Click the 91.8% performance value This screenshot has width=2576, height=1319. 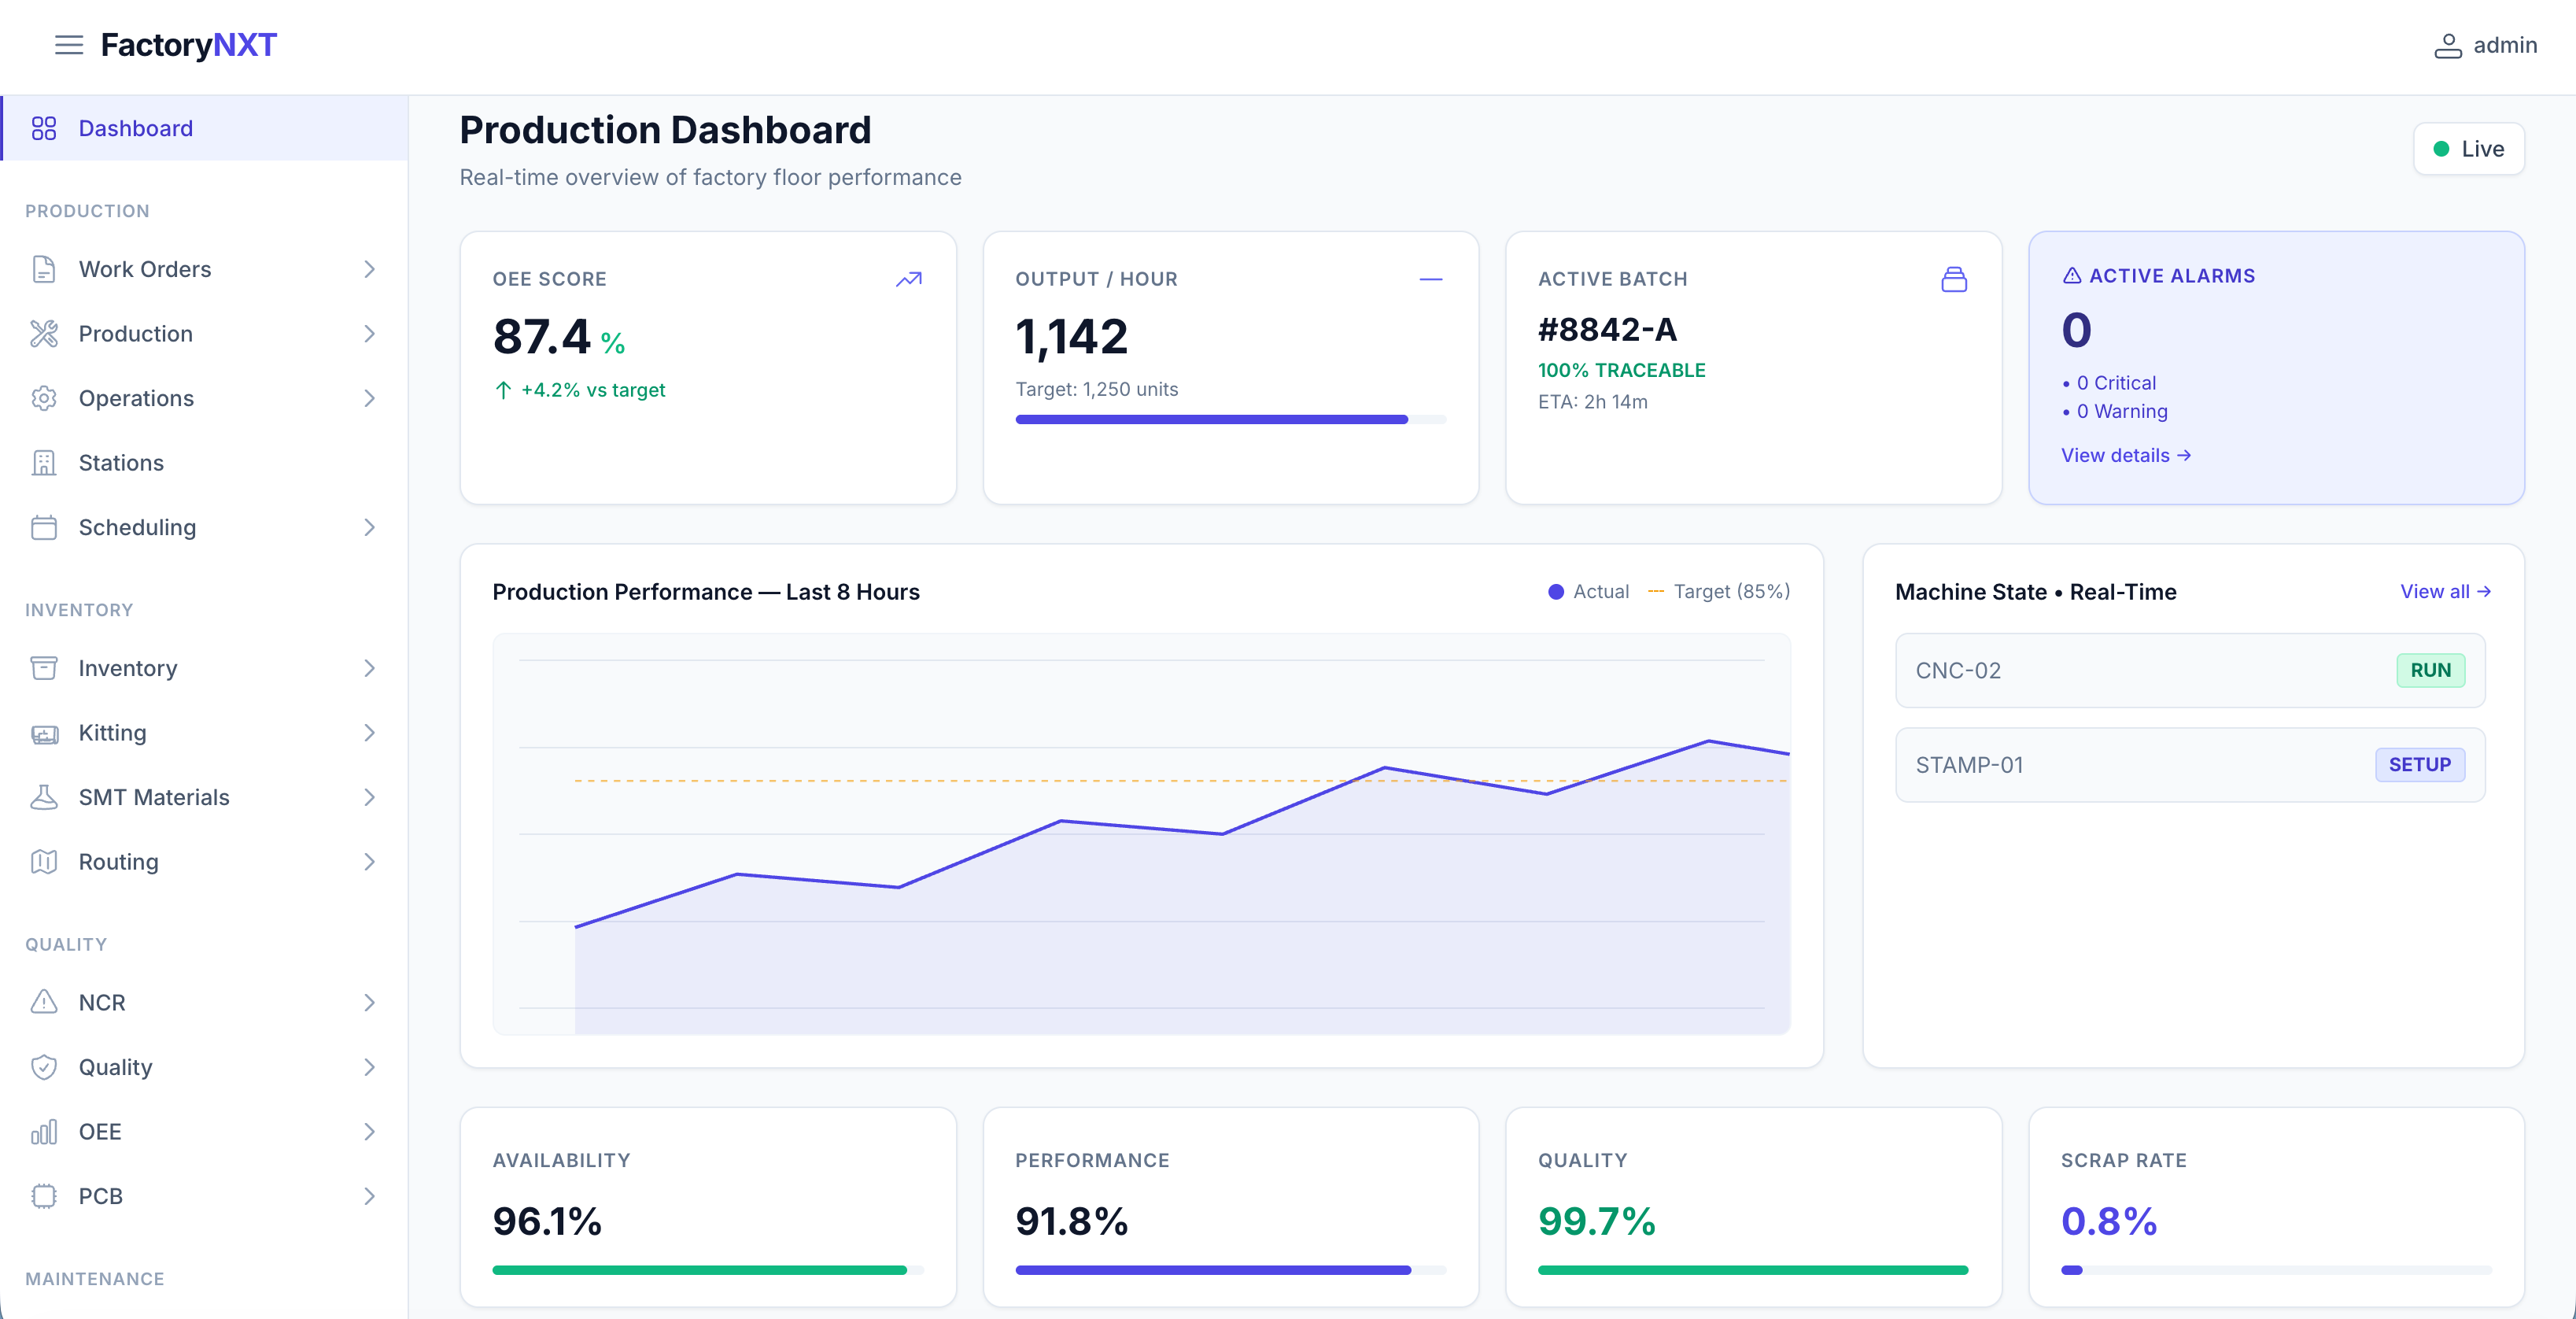coord(1071,1221)
